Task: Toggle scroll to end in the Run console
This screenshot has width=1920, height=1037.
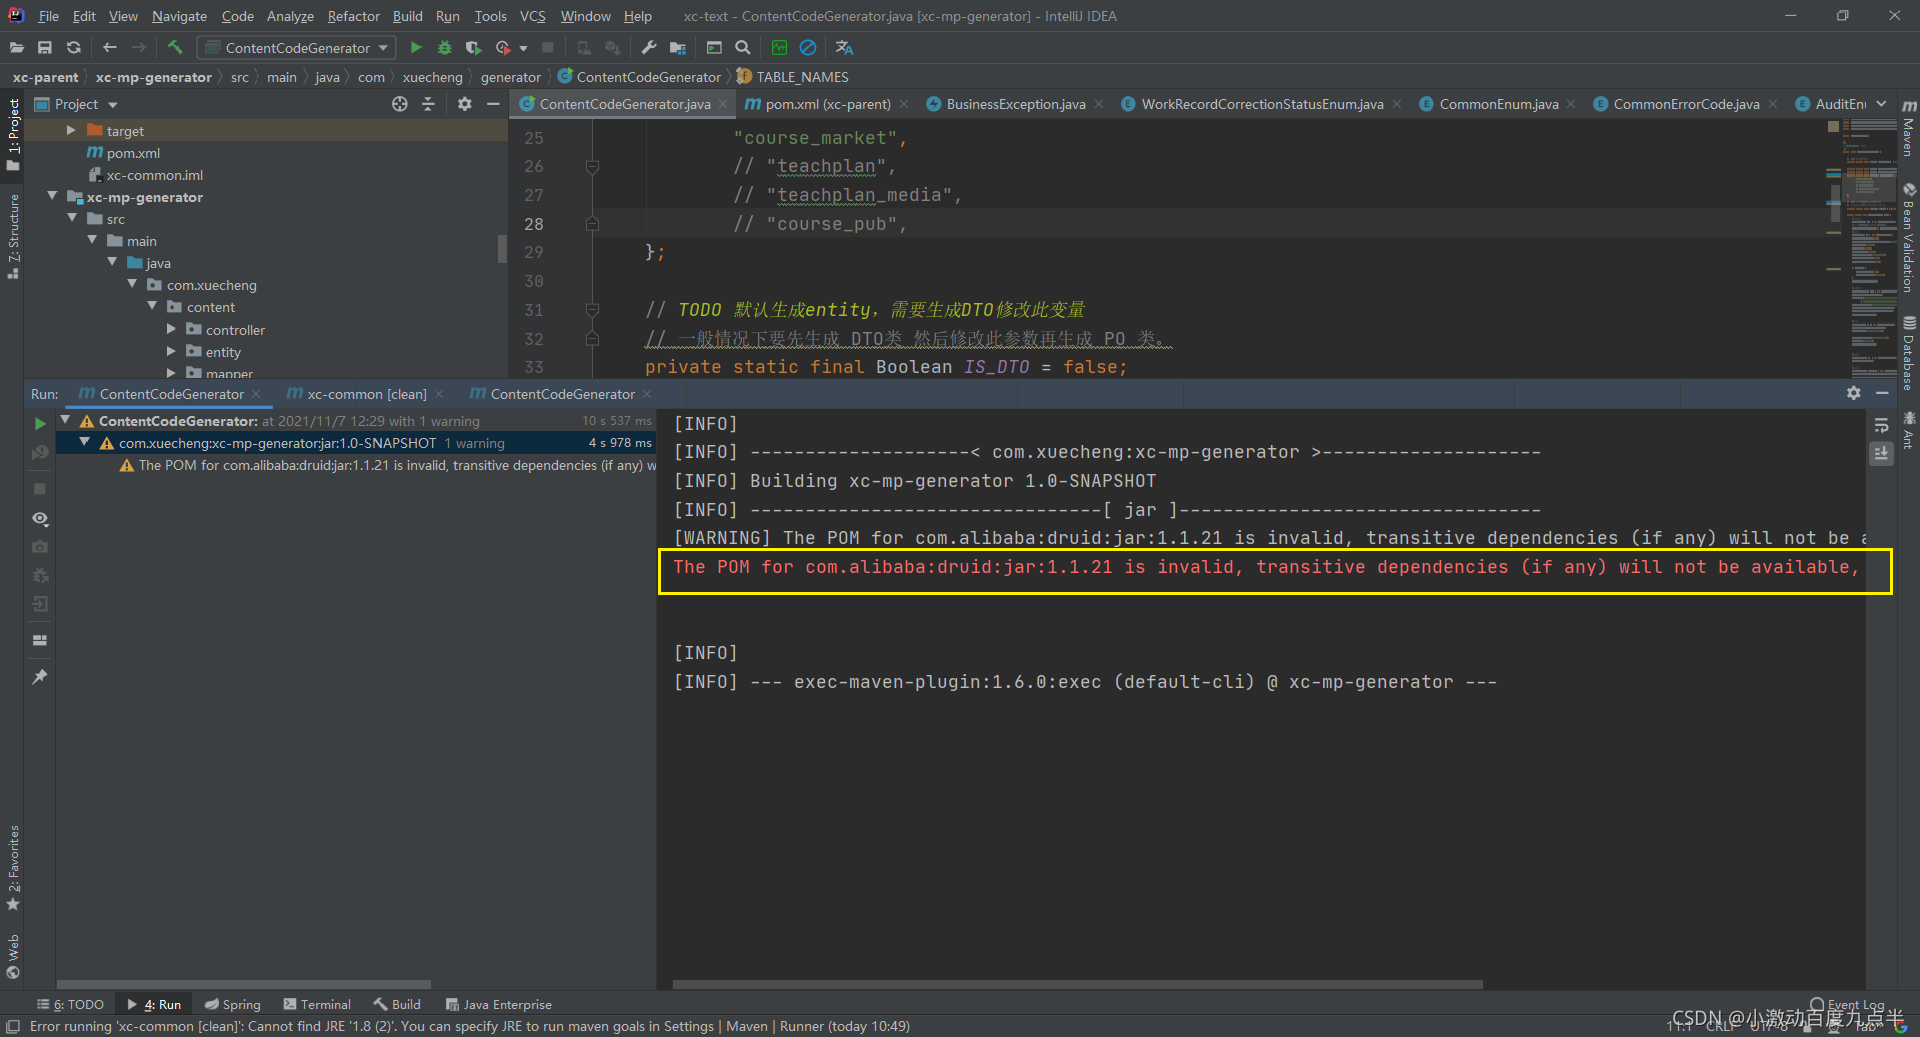Action: coord(1882,453)
